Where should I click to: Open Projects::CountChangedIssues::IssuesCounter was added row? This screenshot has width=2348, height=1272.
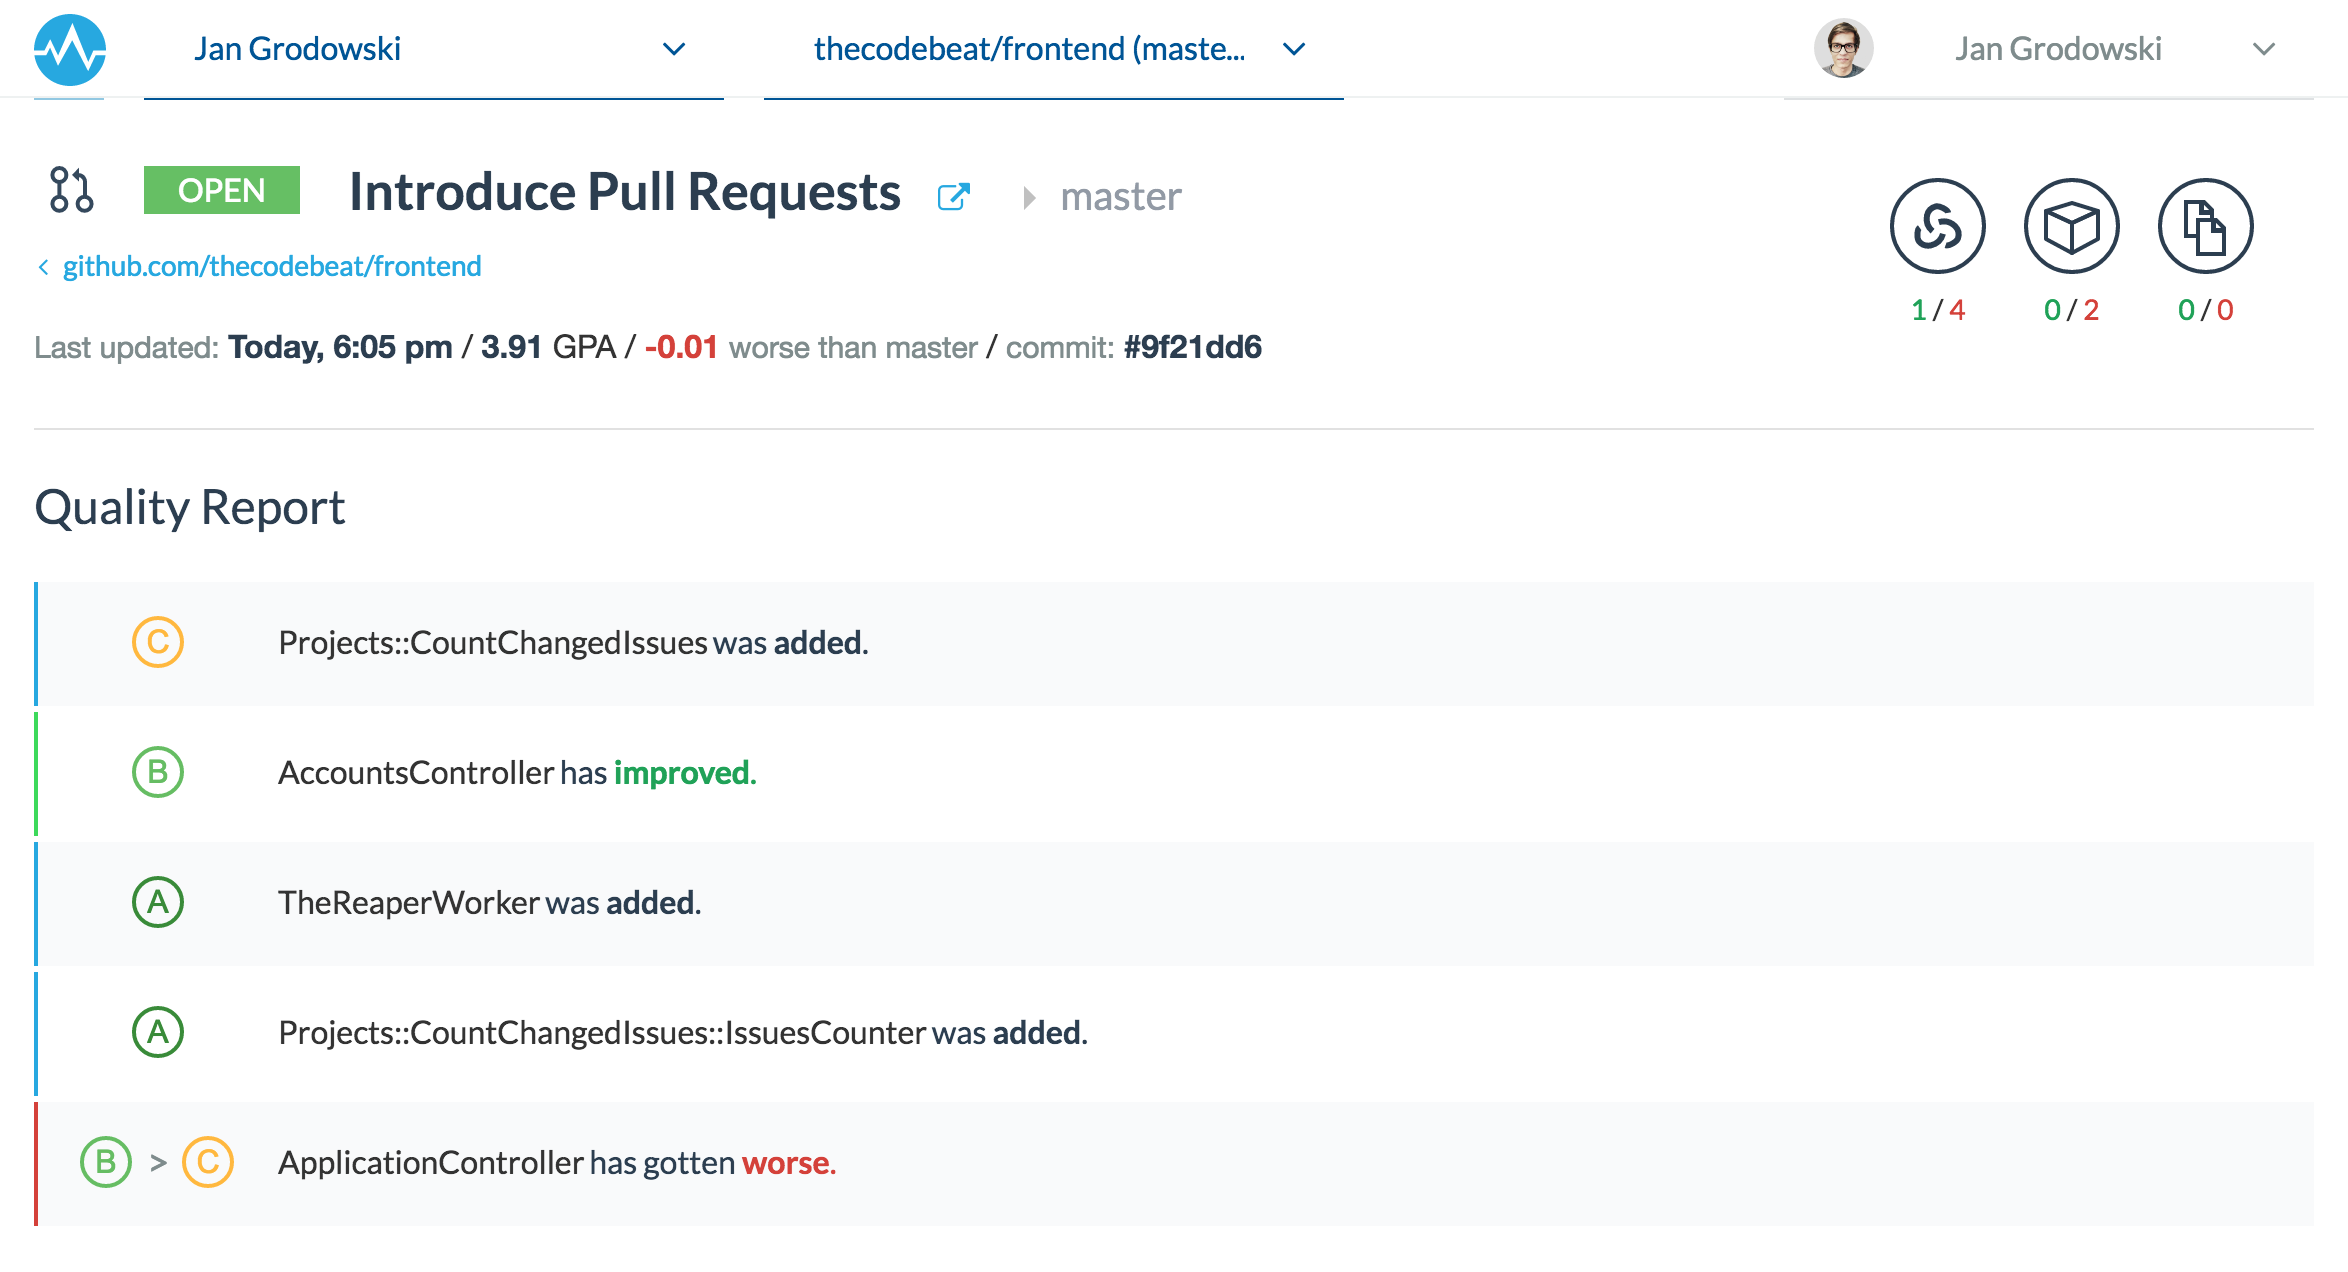pyautogui.click(x=683, y=1033)
